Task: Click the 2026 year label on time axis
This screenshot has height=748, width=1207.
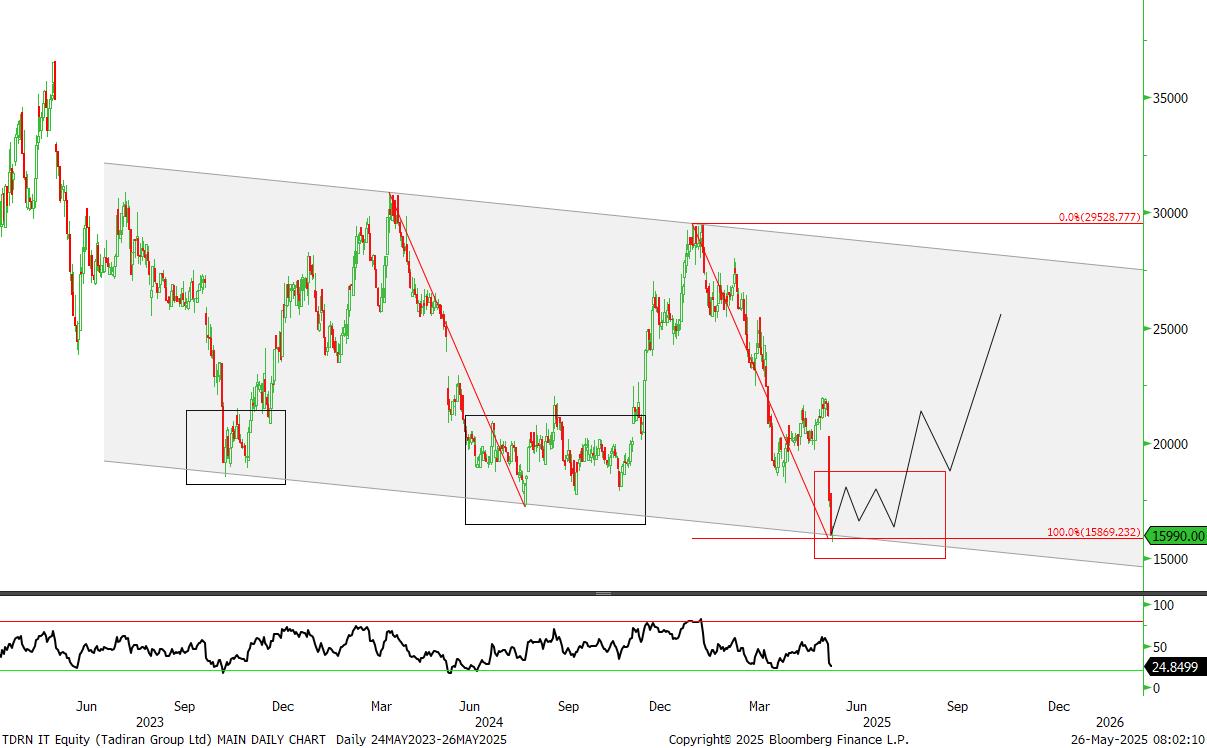Action: click(1109, 722)
